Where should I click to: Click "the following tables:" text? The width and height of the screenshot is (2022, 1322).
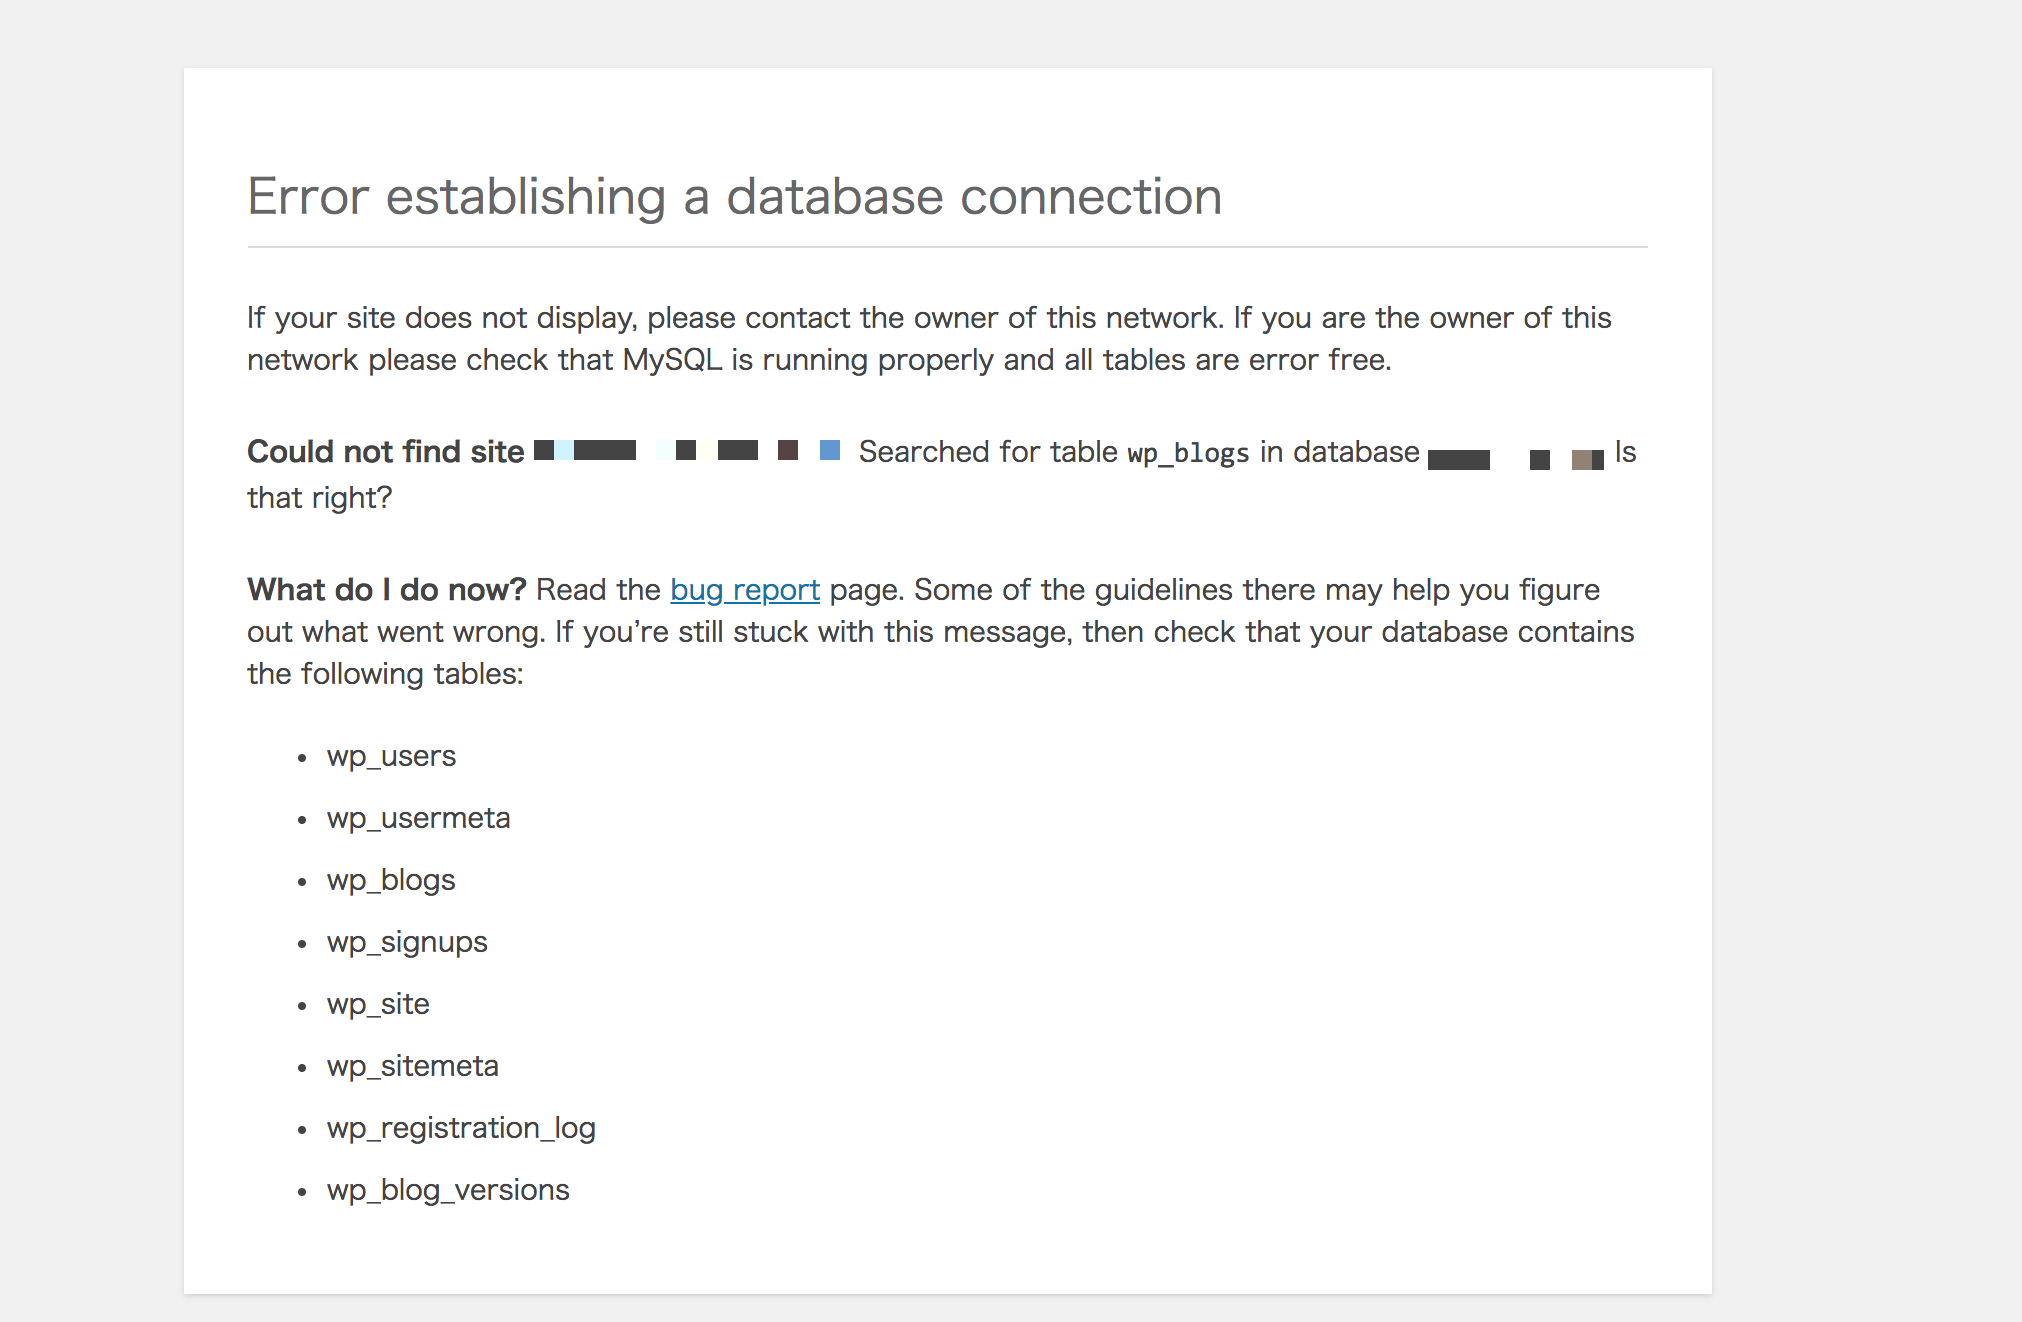(385, 674)
